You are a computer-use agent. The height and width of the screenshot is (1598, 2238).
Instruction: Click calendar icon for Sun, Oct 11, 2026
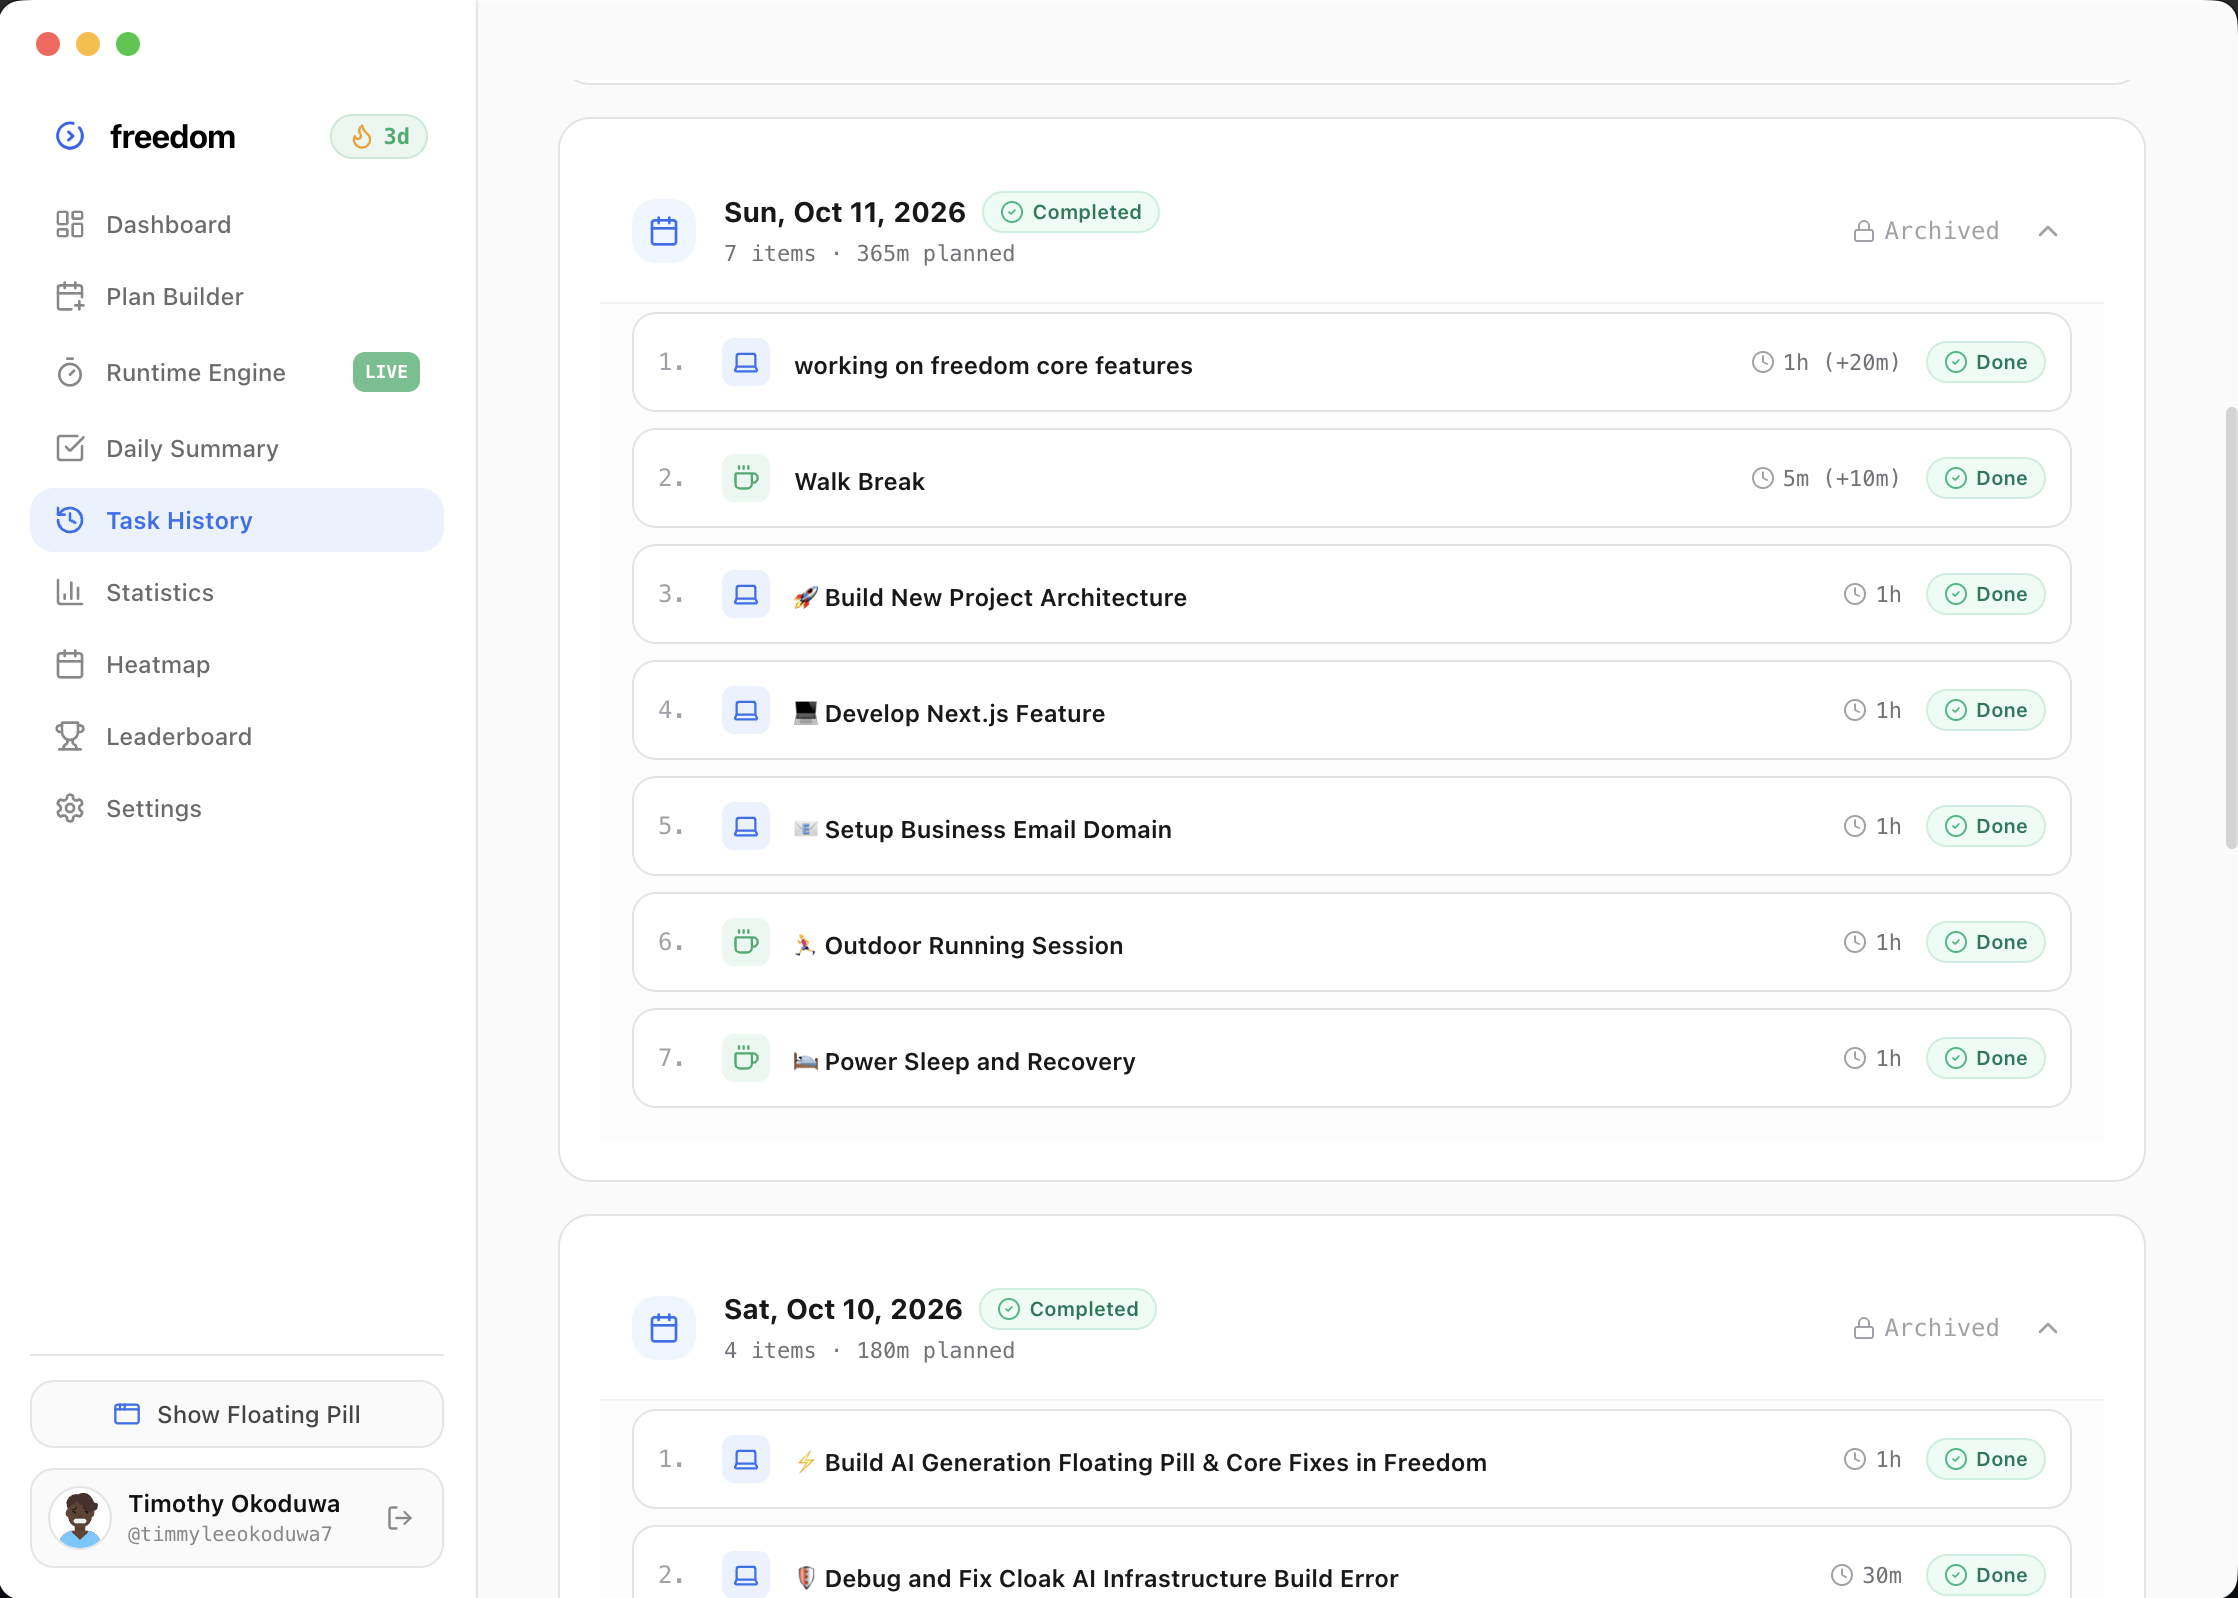click(664, 231)
